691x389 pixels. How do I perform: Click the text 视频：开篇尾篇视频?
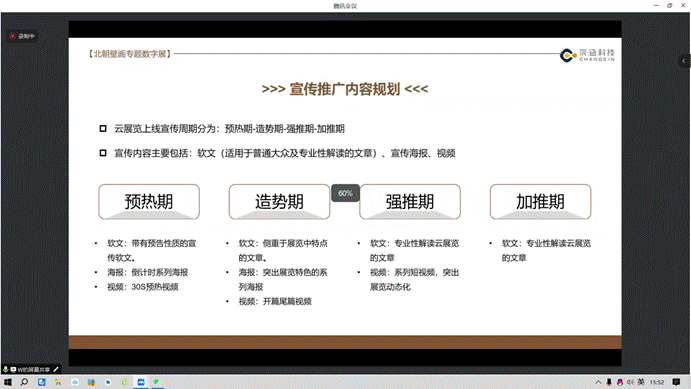point(275,301)
